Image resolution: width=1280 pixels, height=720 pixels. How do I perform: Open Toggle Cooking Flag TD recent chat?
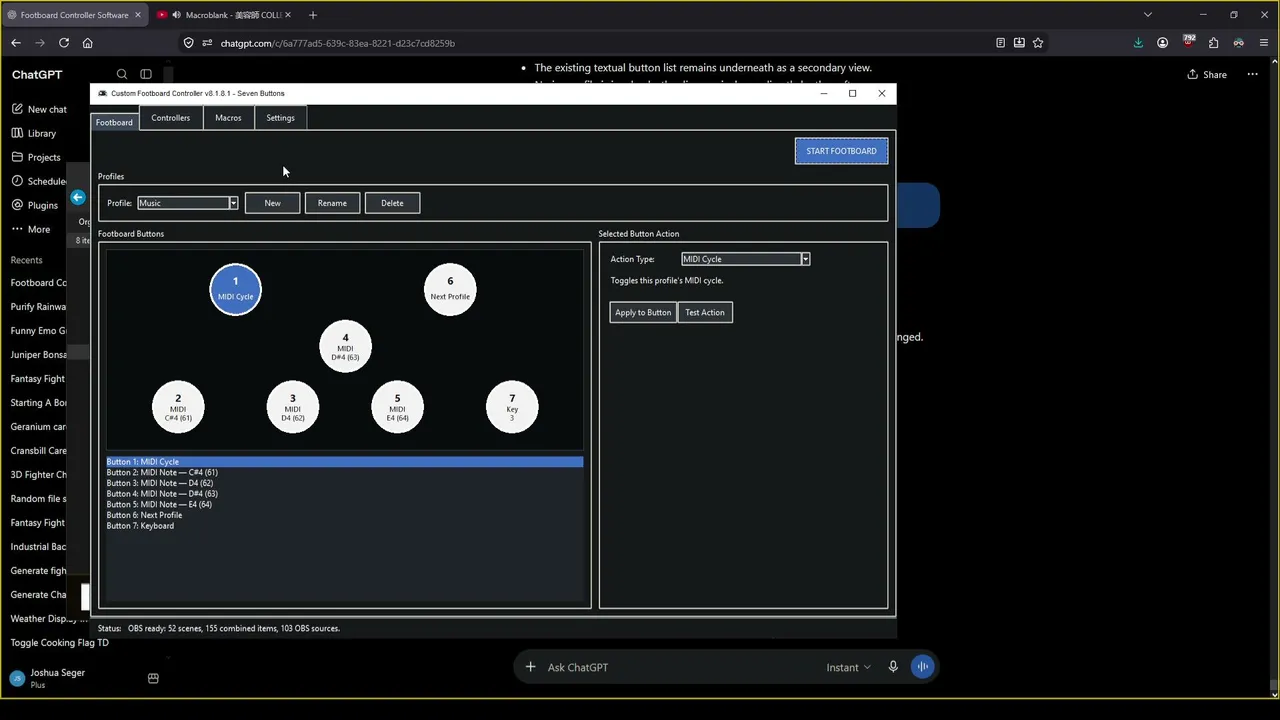click(x=59, y=643)
